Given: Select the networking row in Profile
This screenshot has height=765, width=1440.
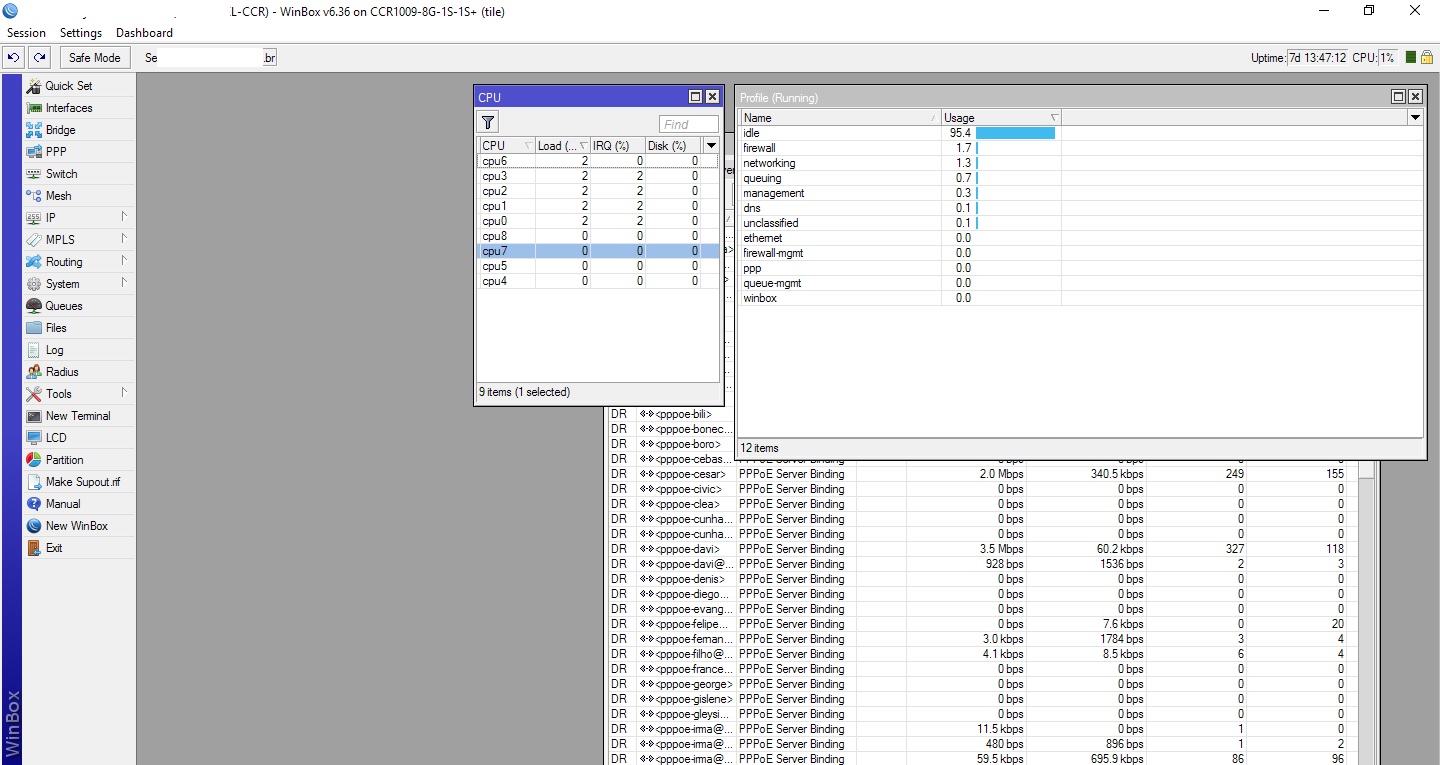Looking at the screenshot, I should (x=1080, y=163).
